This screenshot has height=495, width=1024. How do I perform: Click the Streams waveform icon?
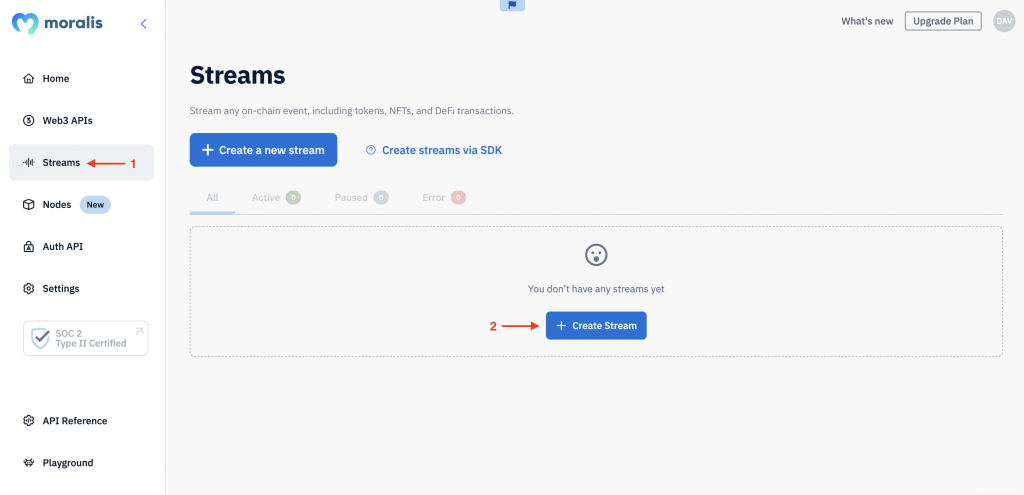coord(28,163)
